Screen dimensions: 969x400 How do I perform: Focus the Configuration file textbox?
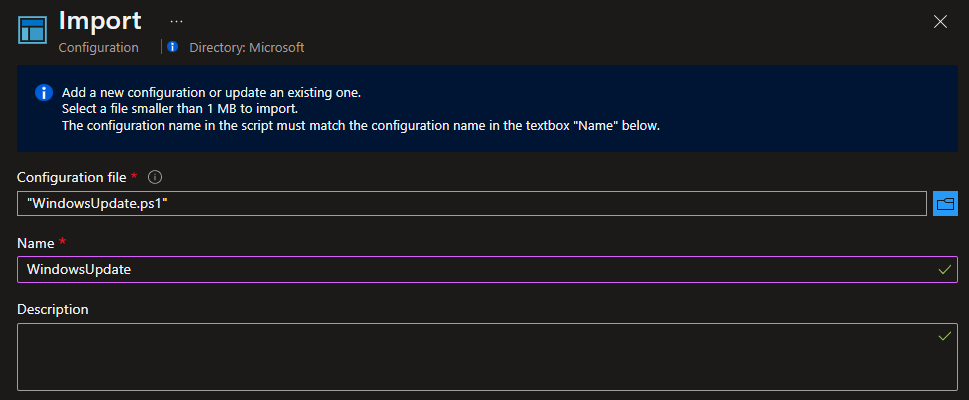[470, 204]
